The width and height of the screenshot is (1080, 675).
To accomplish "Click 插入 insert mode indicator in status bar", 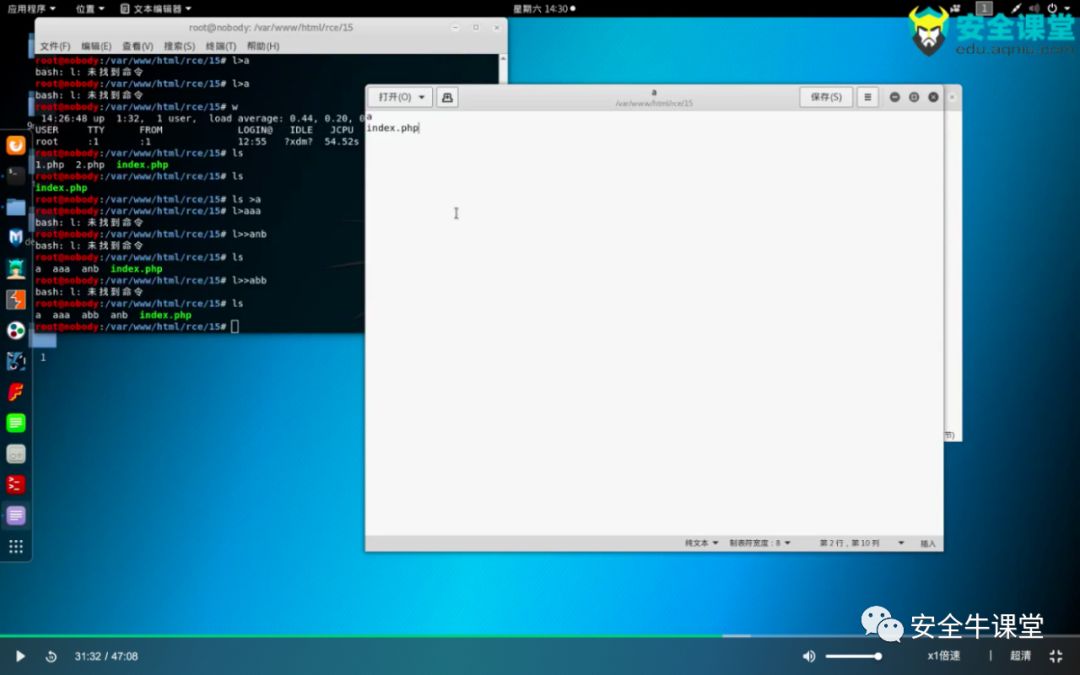I will tap(928, 543).
